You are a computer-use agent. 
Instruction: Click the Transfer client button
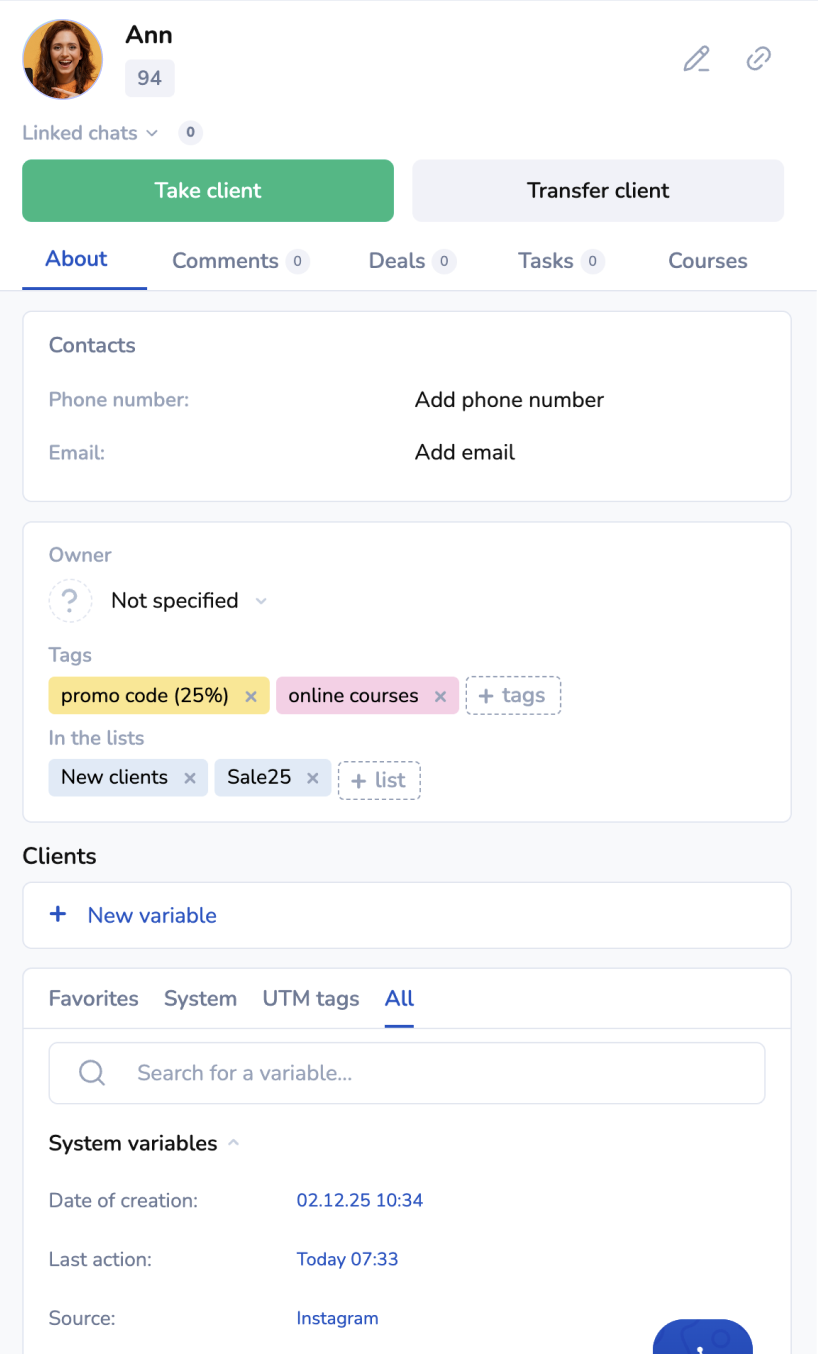coord(598,191)
